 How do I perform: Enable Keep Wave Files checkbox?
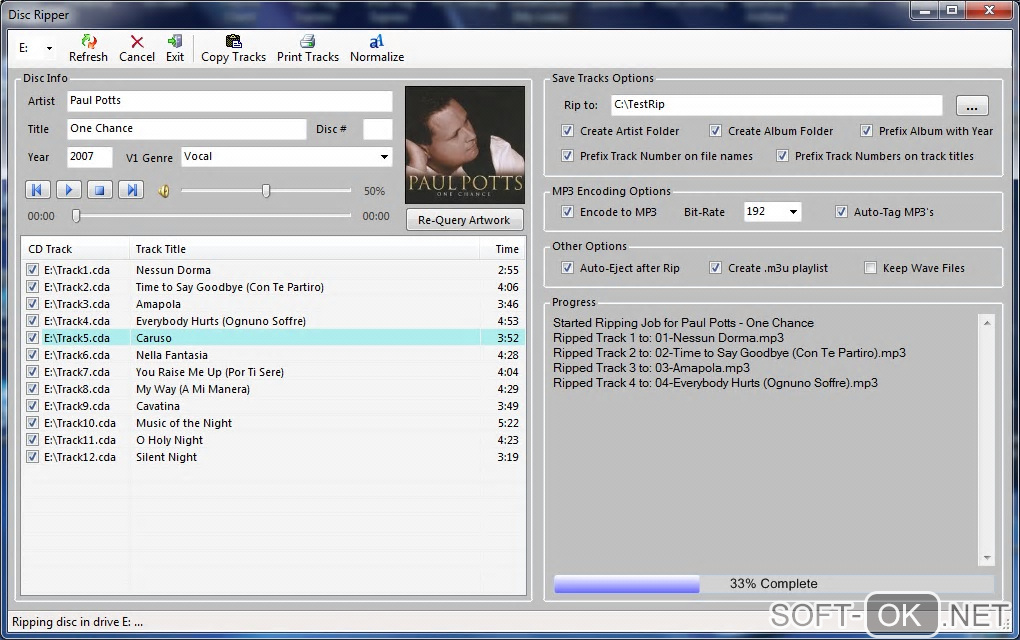[x=870, y=267]
